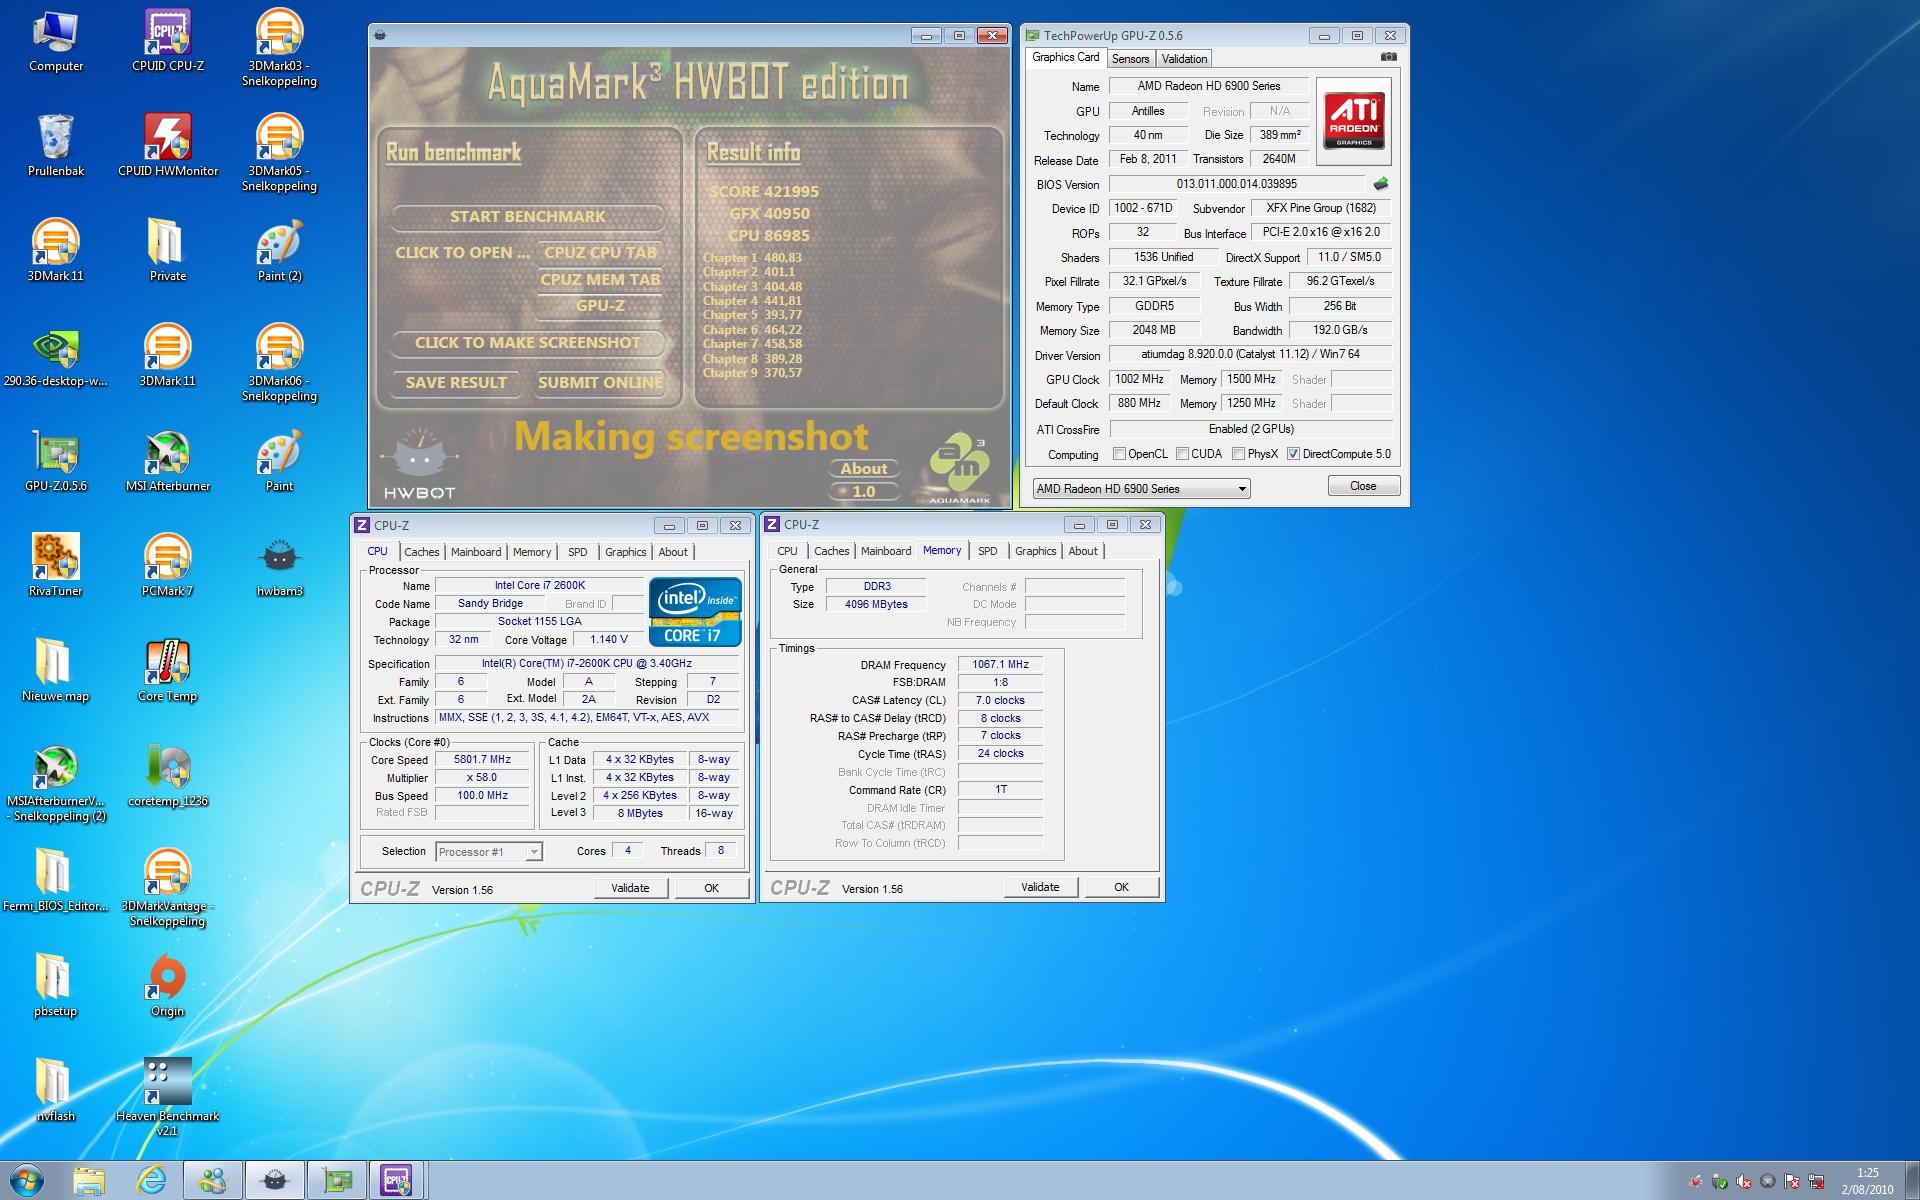Switch to CPU-Z taskbar button
1920x1200 pixels.
(397, 1180)
